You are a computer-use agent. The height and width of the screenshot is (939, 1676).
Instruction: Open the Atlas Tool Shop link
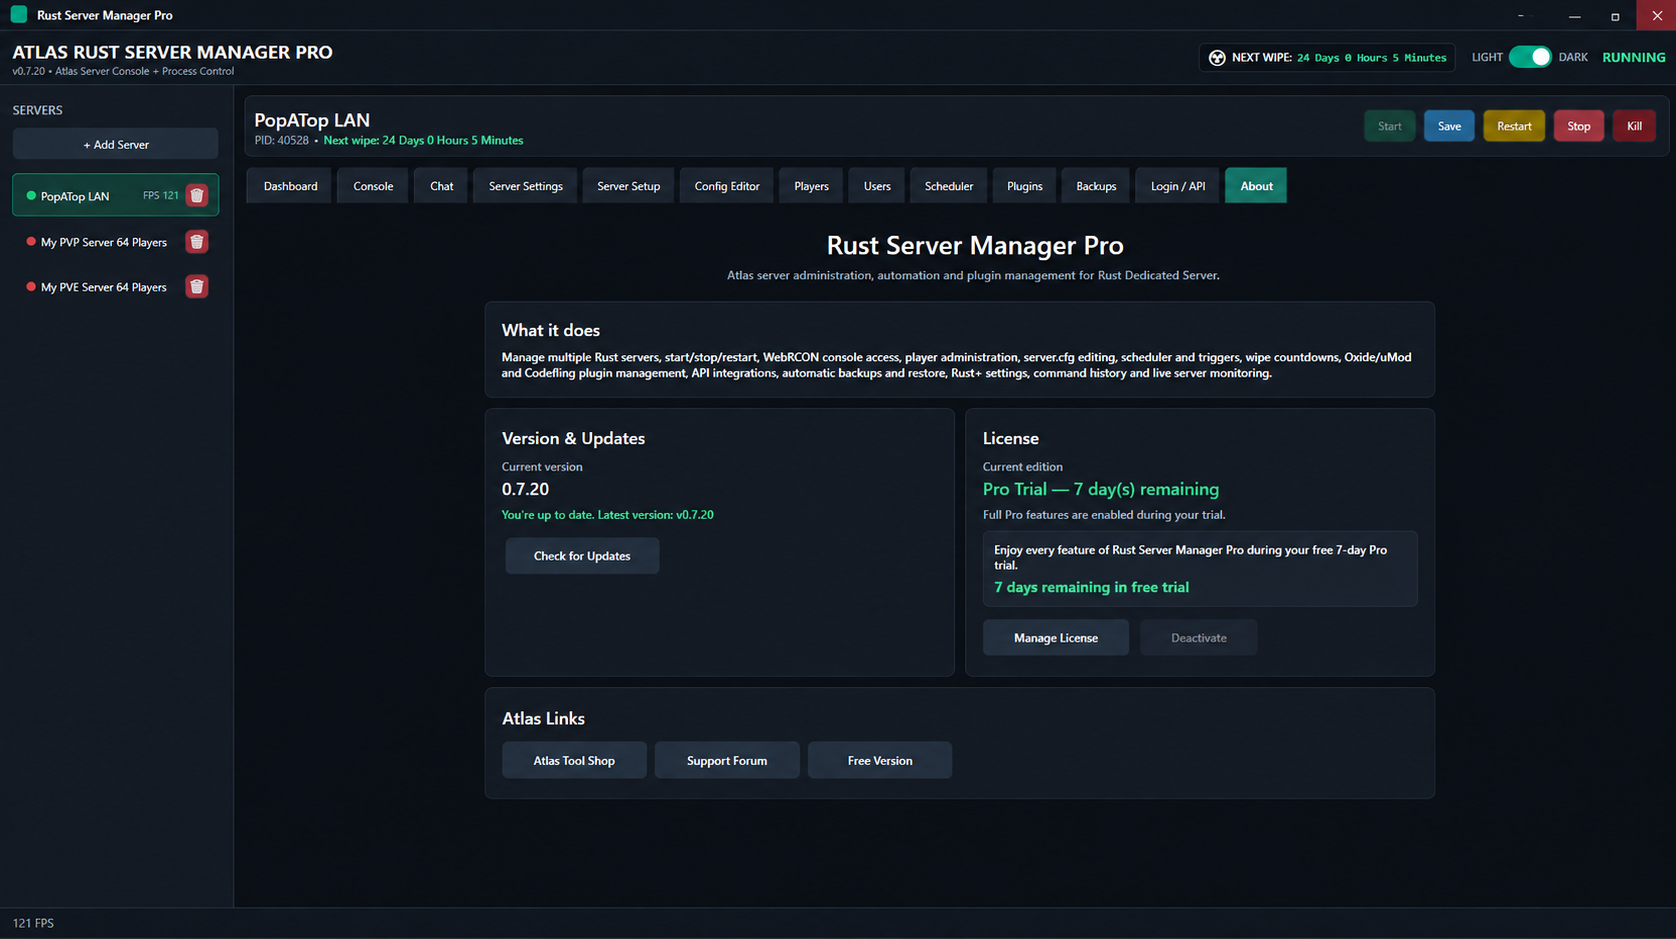pos(574,761)
